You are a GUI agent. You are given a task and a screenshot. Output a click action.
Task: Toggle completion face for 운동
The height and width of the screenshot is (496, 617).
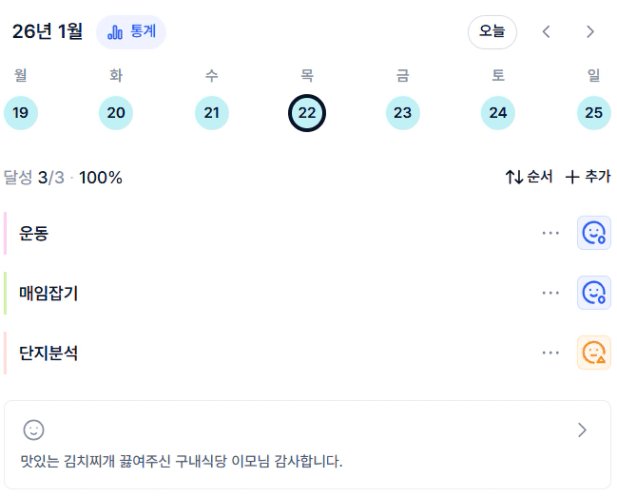pyautogui.click(x=594, y=233)
